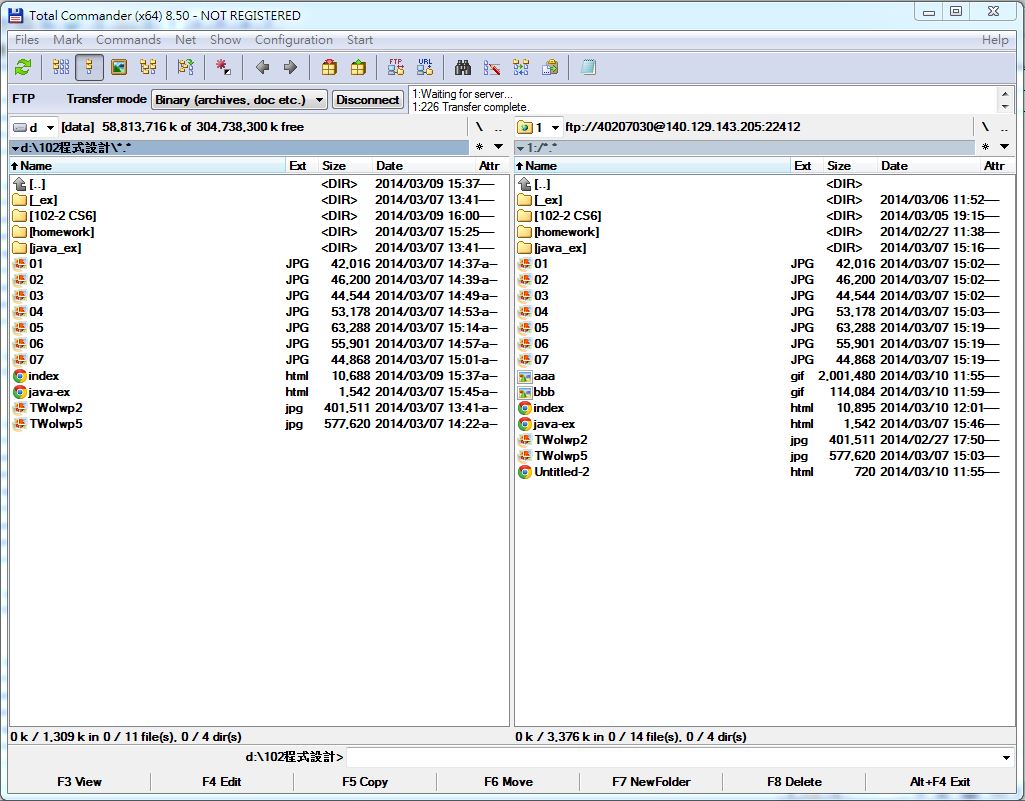Refresh the source panel with the green arrows icon
This screenshot has height=801, width=1025.
click(24, 67)
